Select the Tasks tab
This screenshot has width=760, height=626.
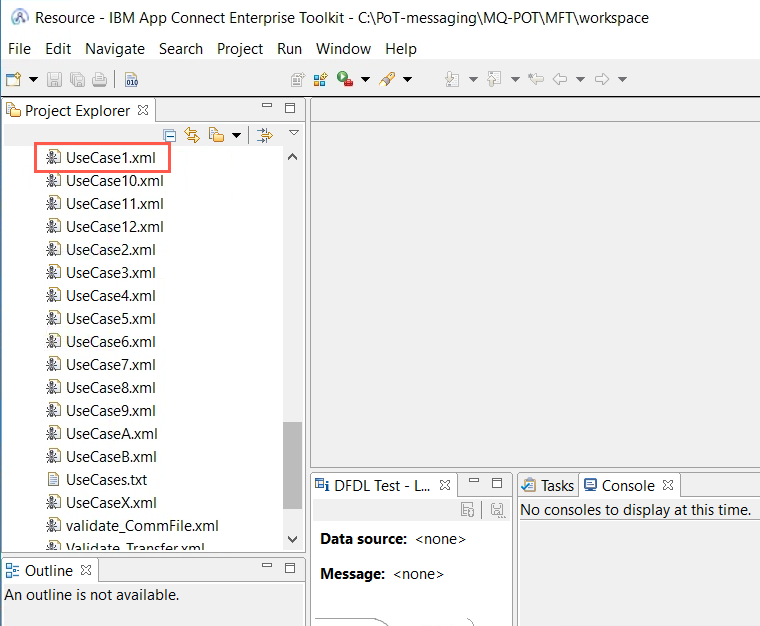click(x=548, y=485)
